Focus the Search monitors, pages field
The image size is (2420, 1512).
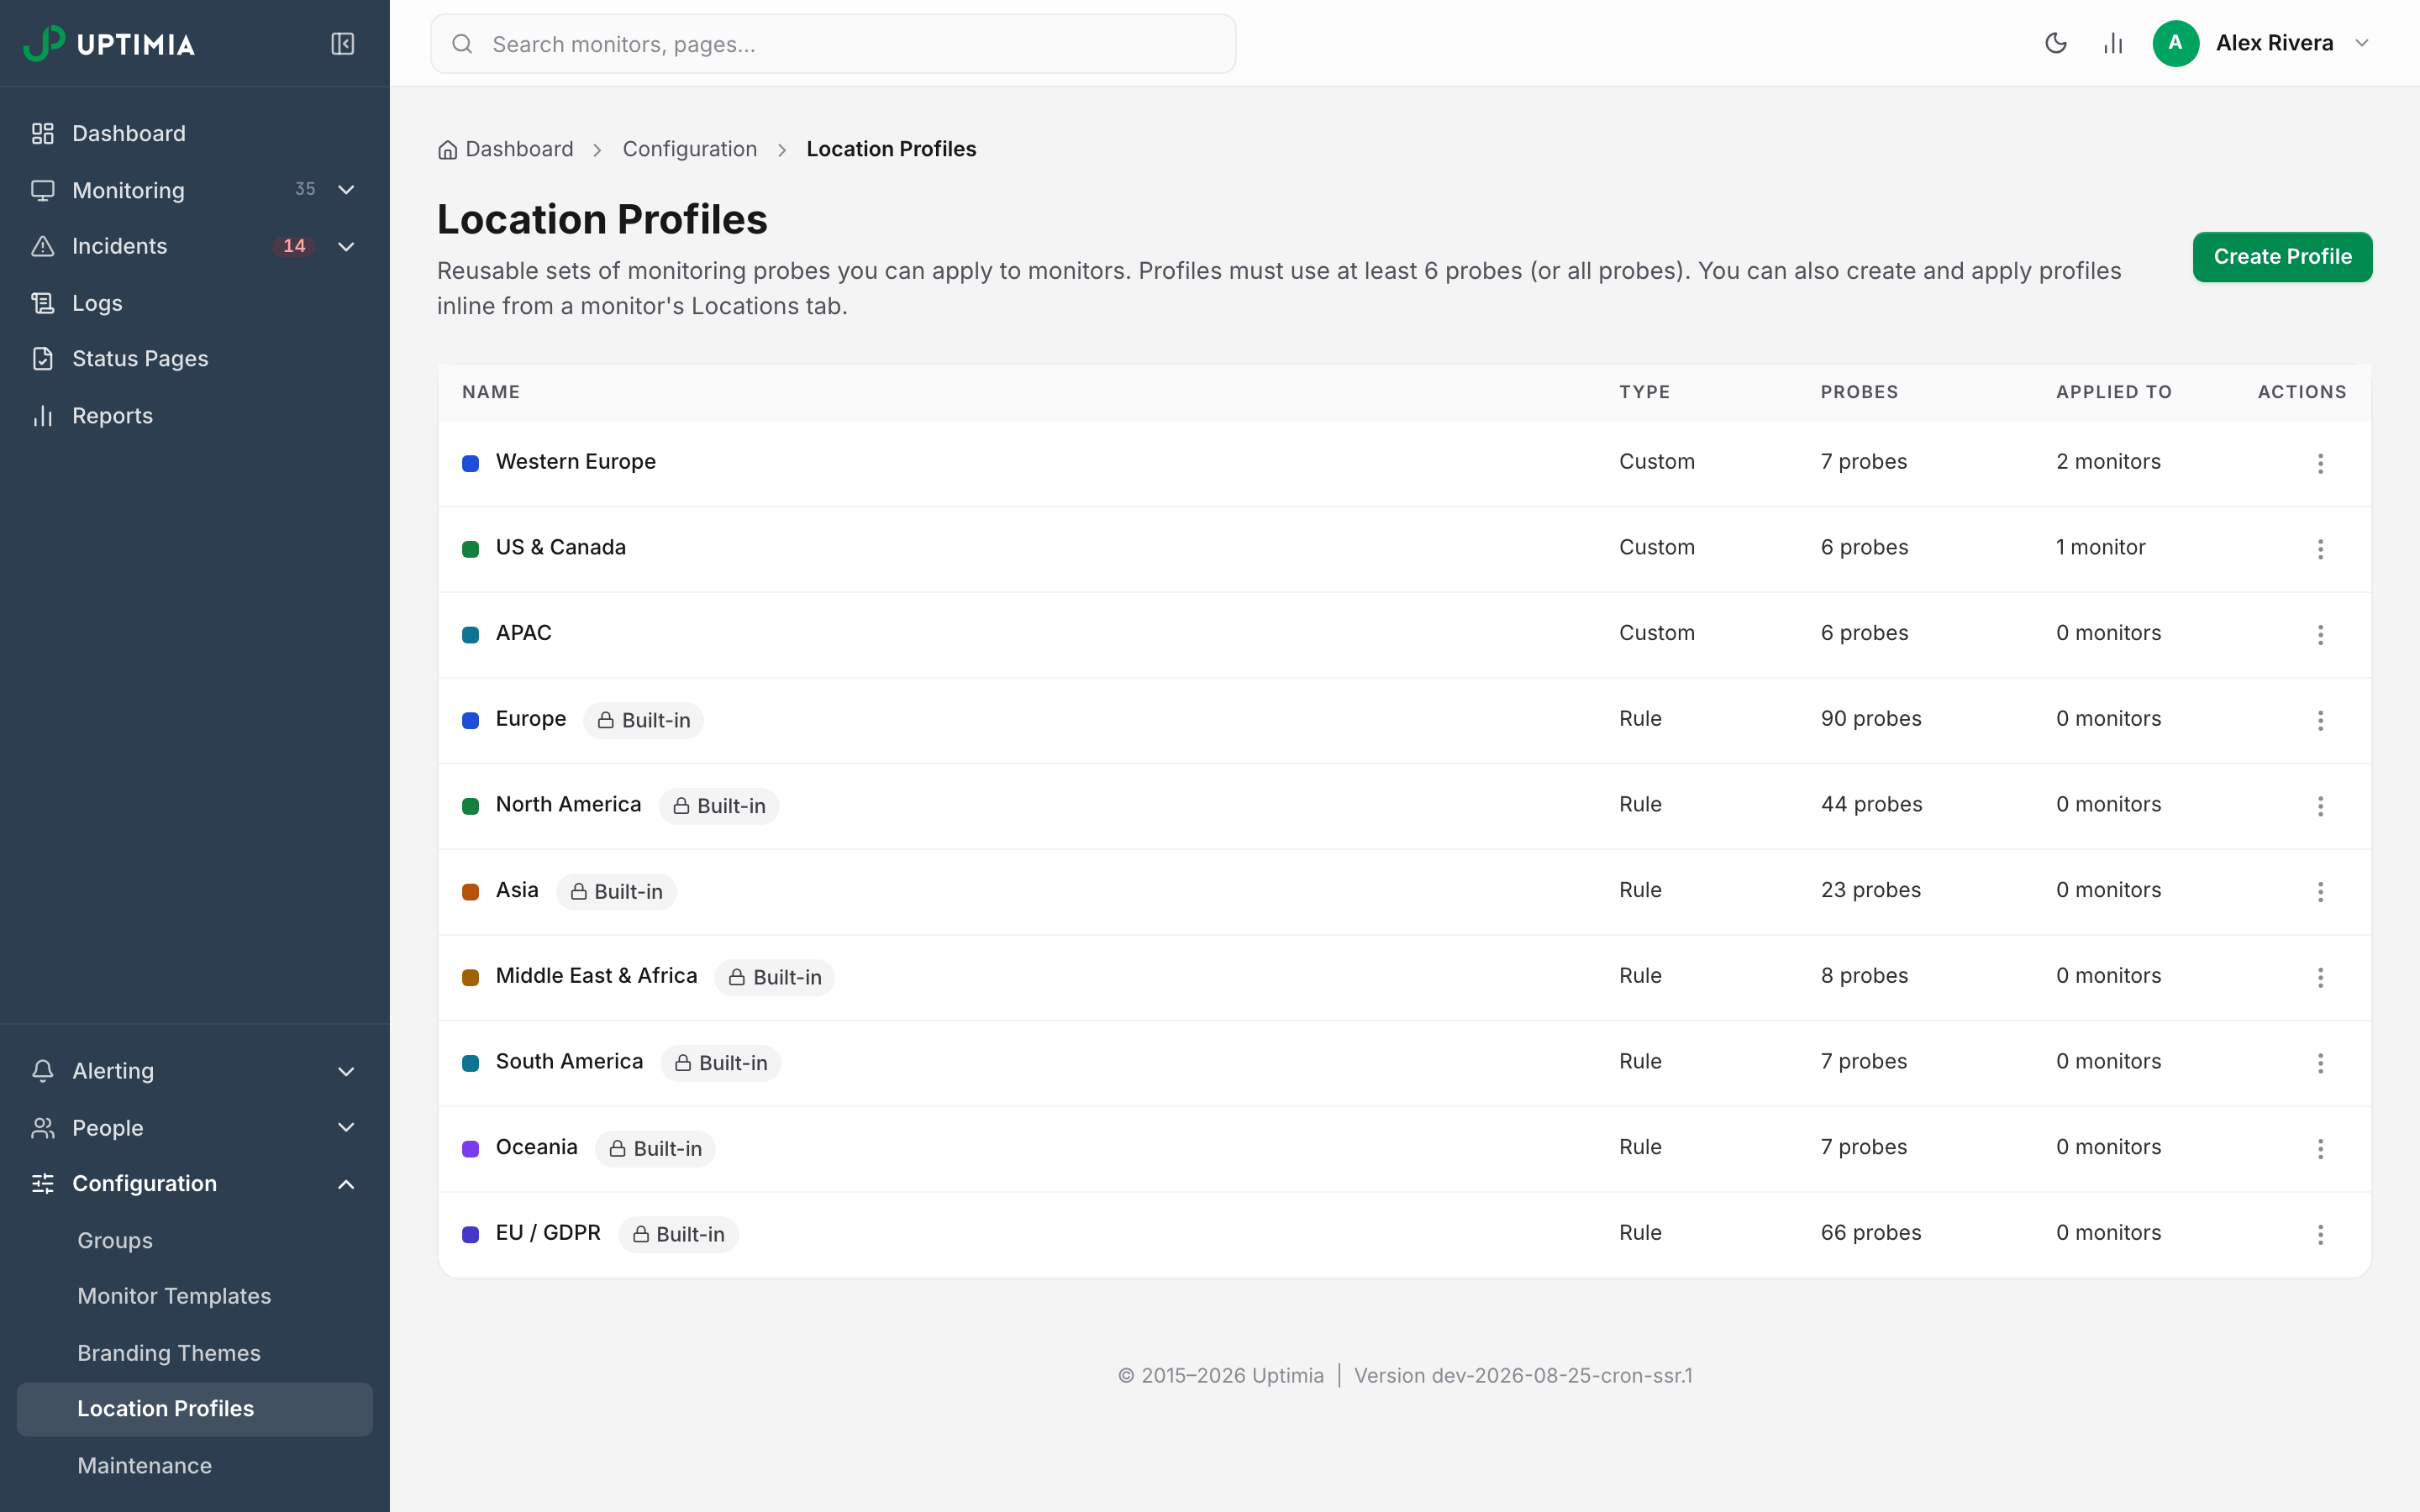[x=833, y=44]
